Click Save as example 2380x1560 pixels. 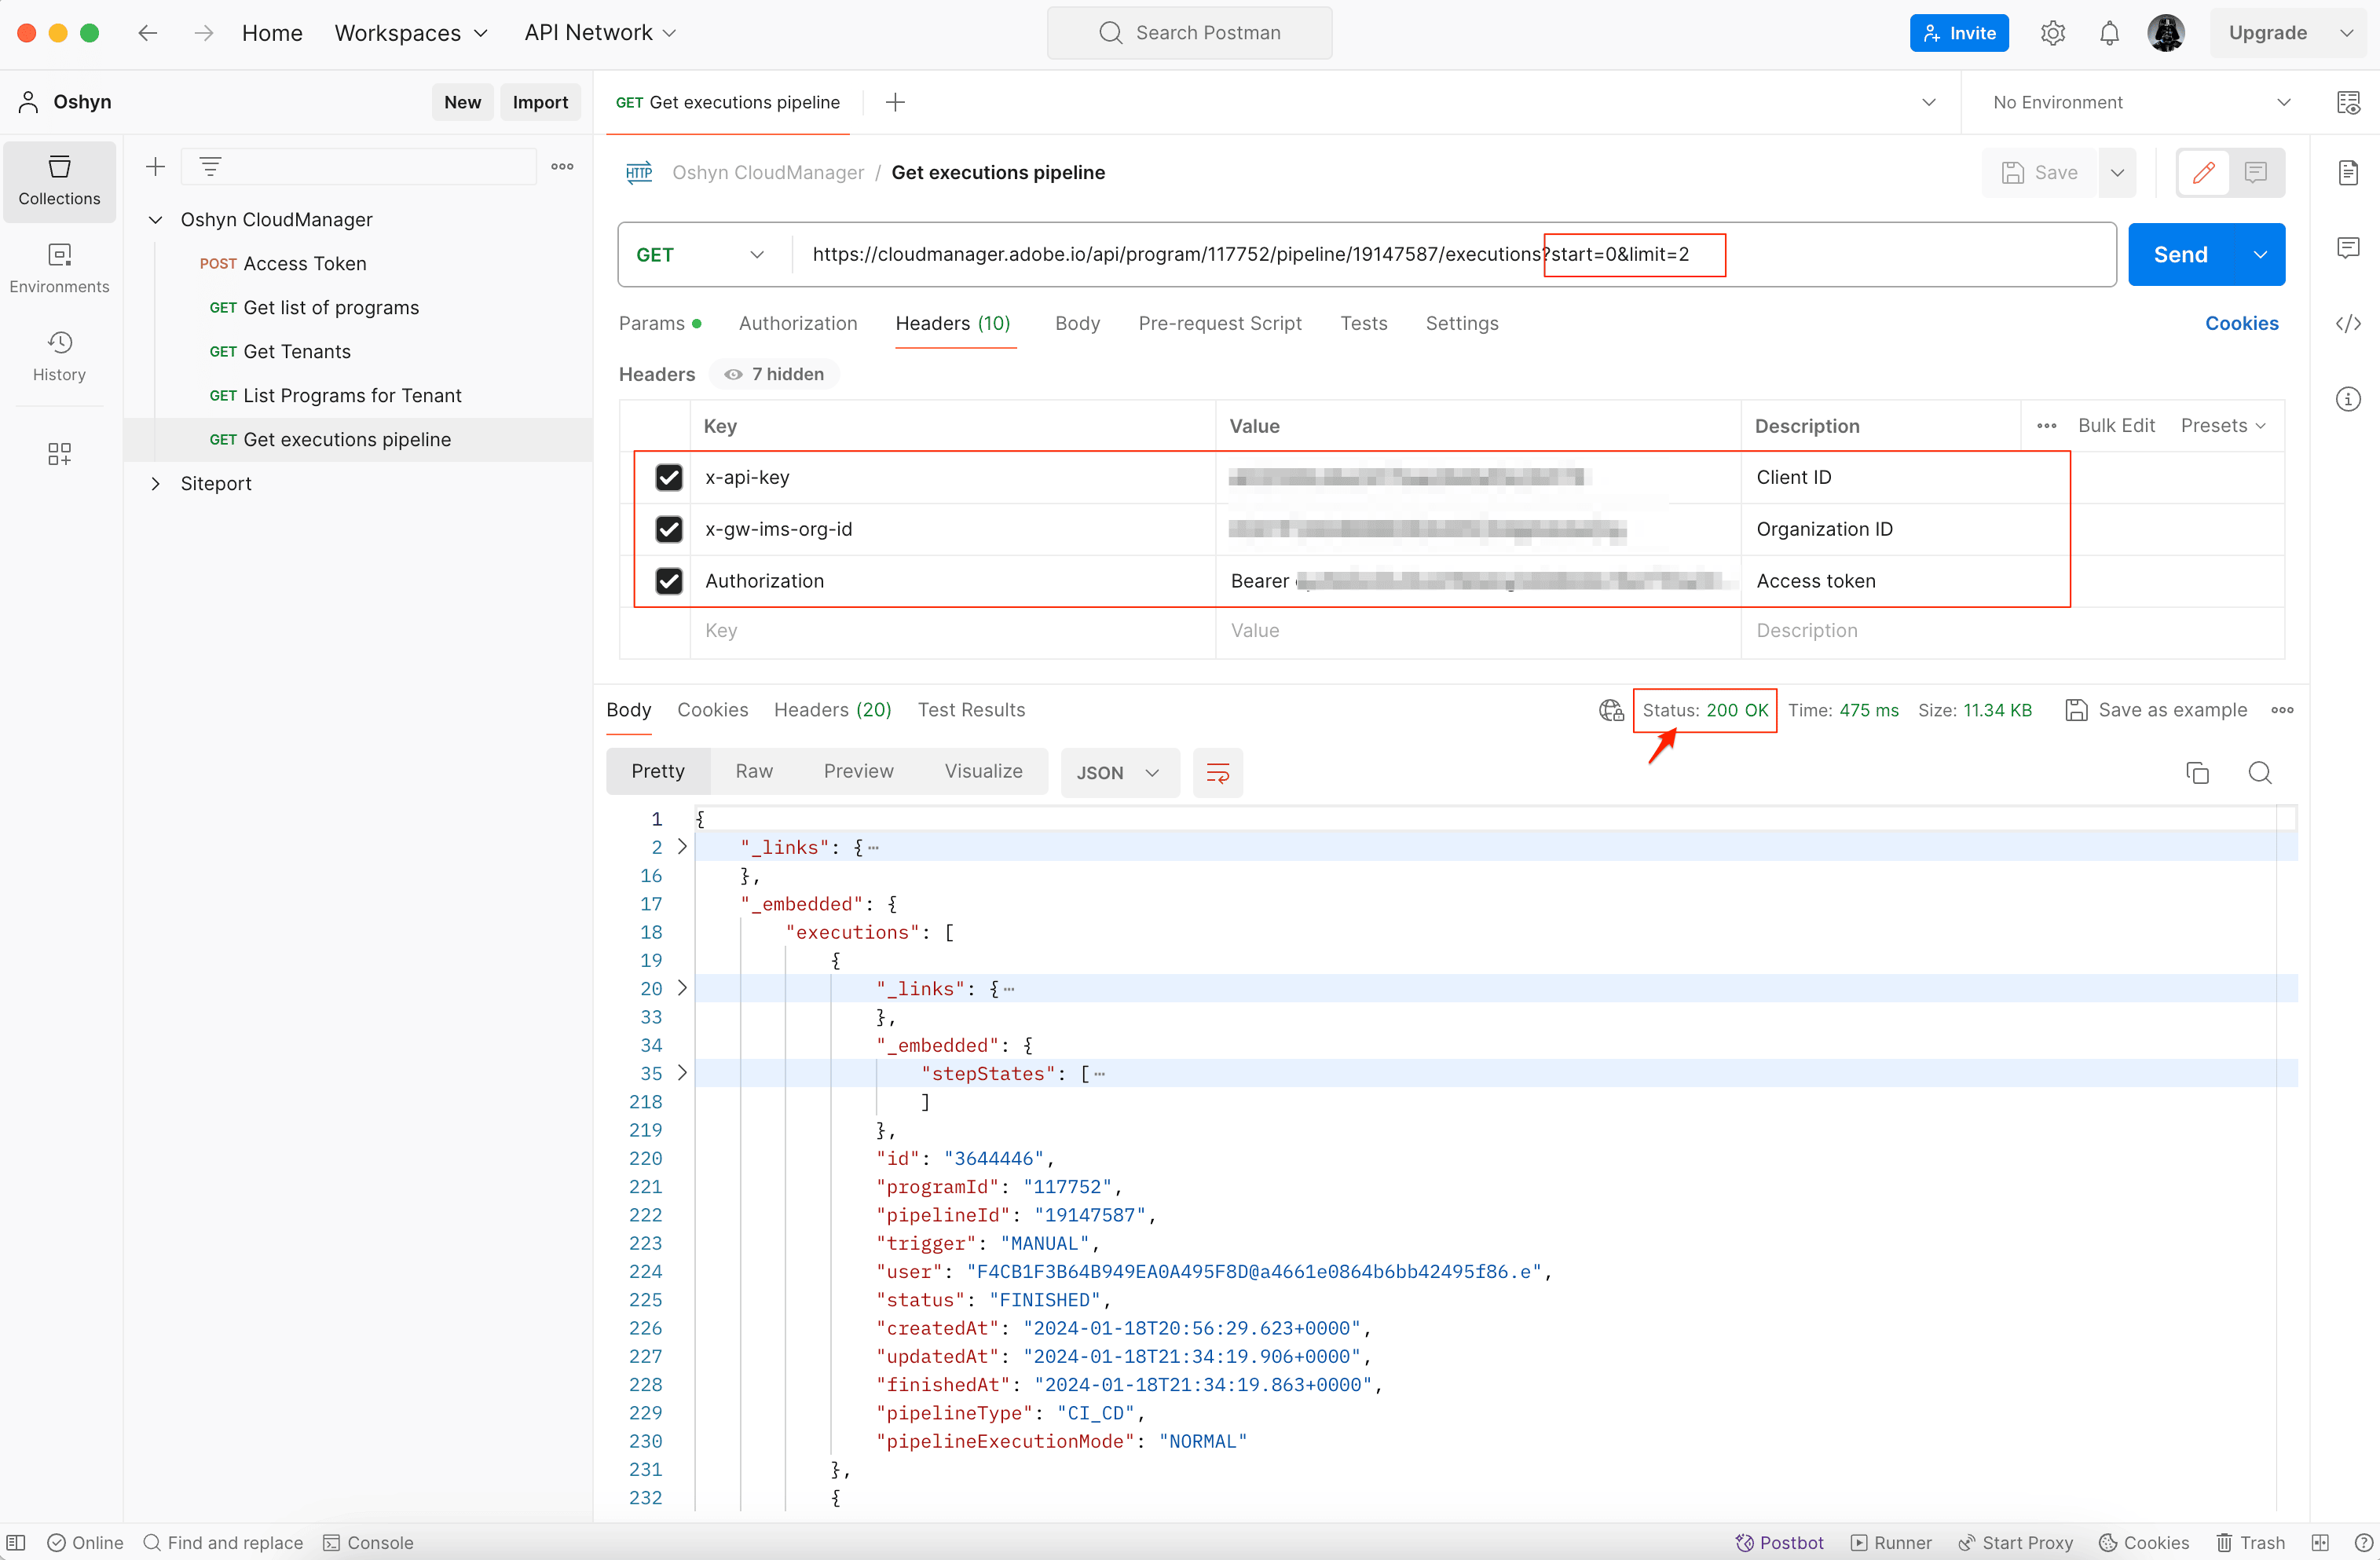2156,710
